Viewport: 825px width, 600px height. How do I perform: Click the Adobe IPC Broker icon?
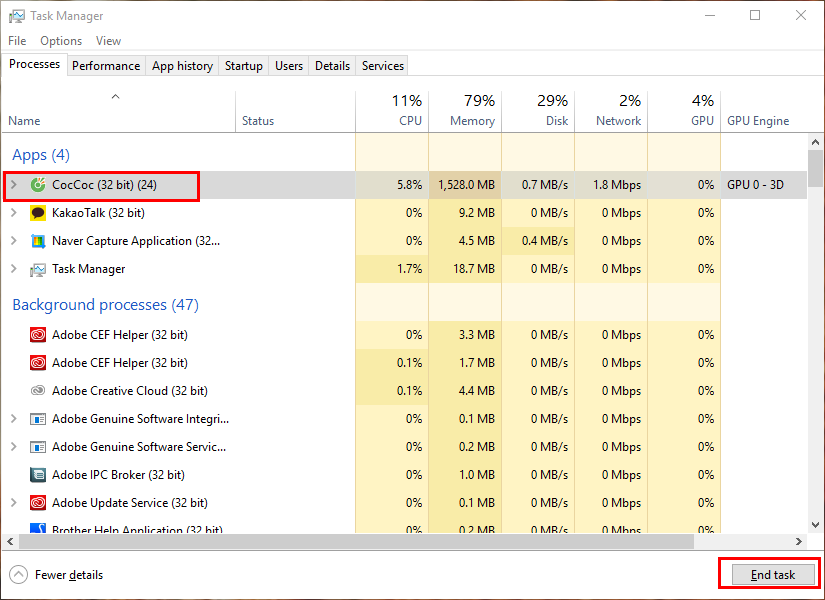37,474
